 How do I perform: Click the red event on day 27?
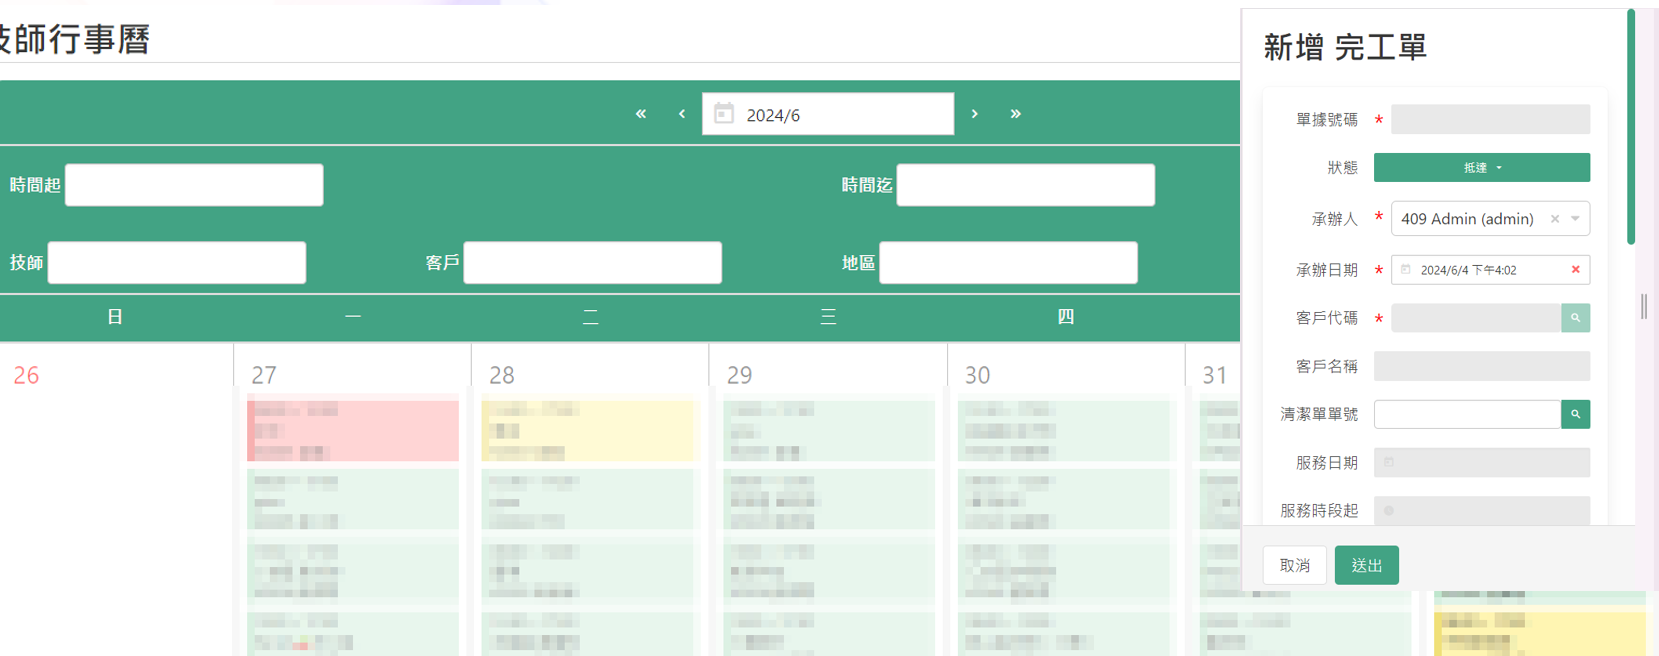point(353,430)
